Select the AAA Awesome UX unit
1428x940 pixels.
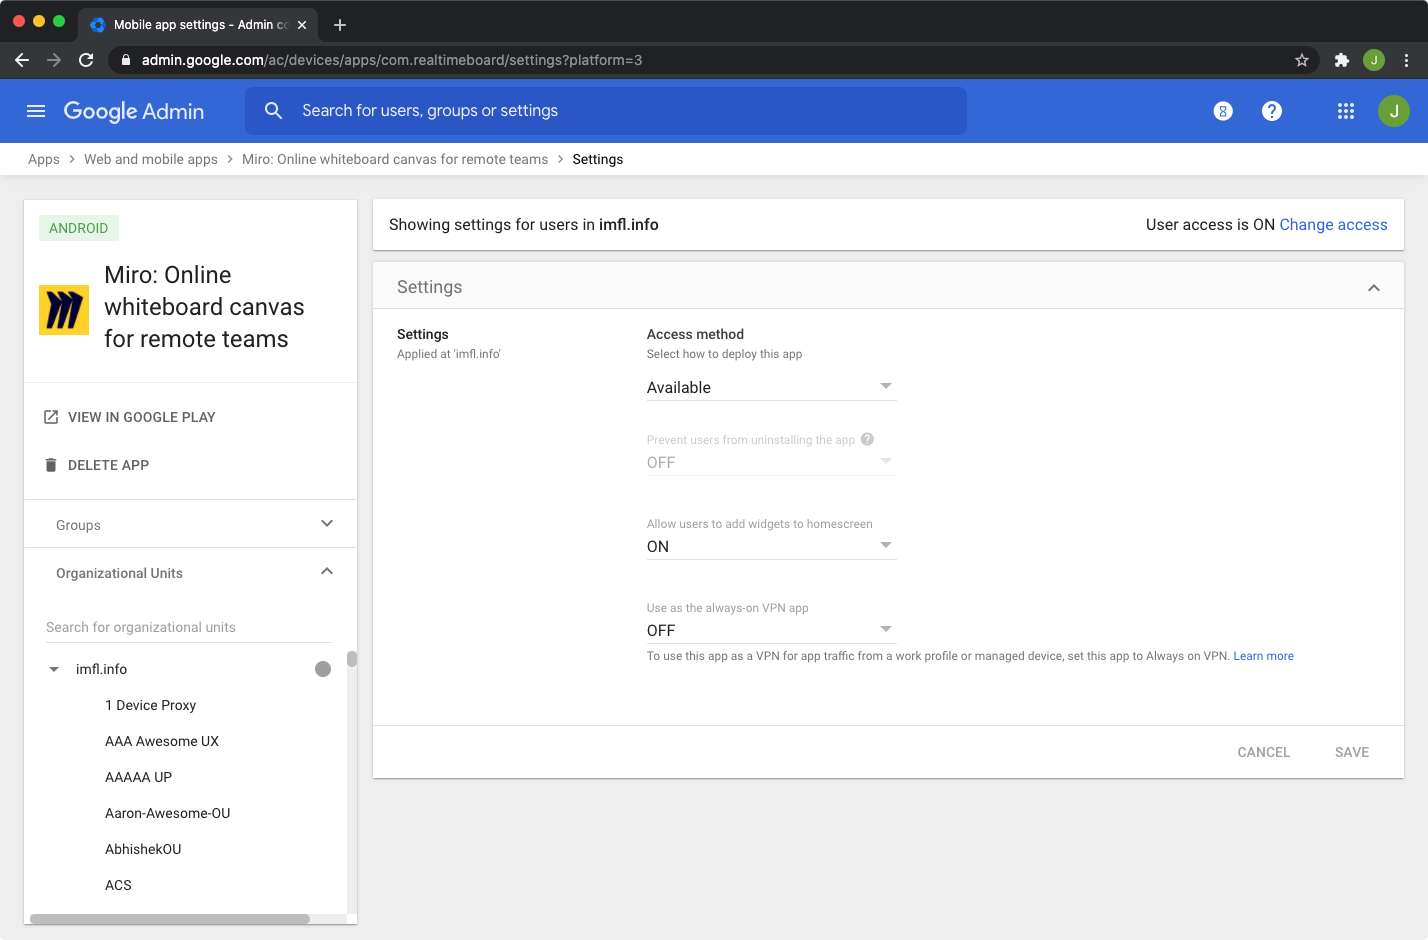(162, 741)
